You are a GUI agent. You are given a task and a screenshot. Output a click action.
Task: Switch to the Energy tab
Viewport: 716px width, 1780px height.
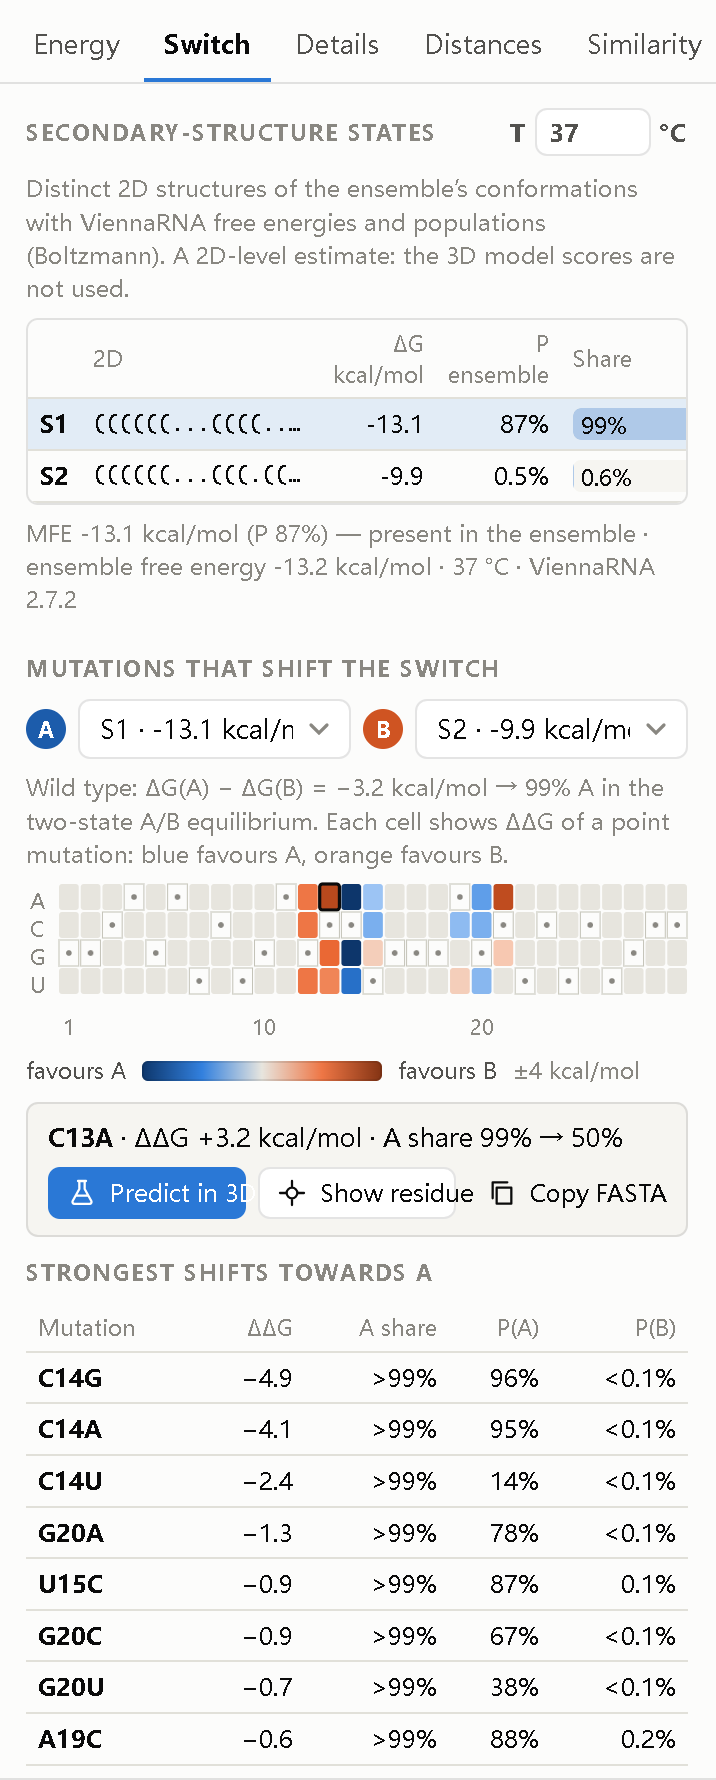77,45
